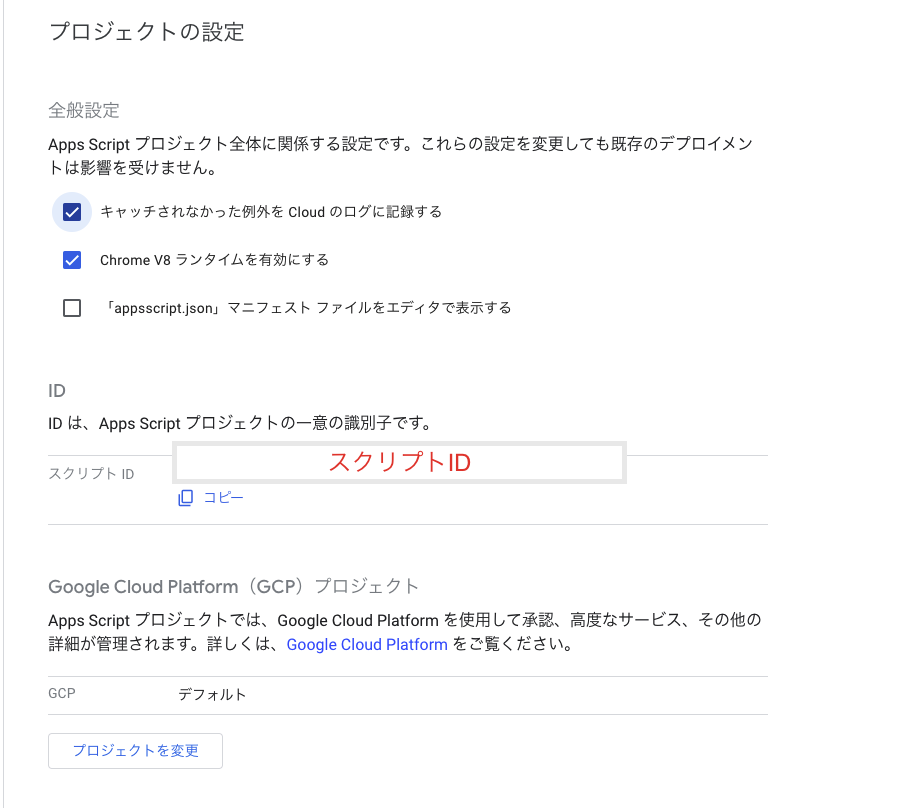Click the プロジェクトを変更 button
The image size is (920, 808).
pos(134,751)
